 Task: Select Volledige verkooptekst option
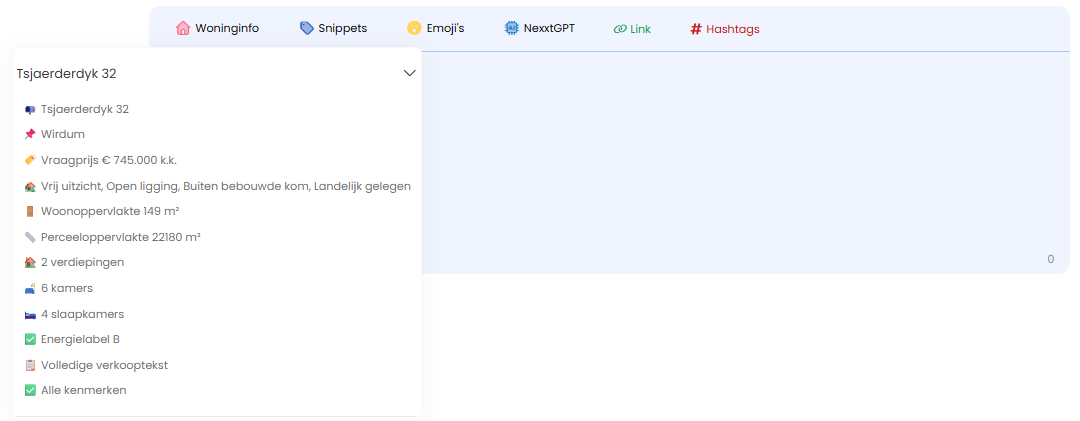tap(104, 365)
